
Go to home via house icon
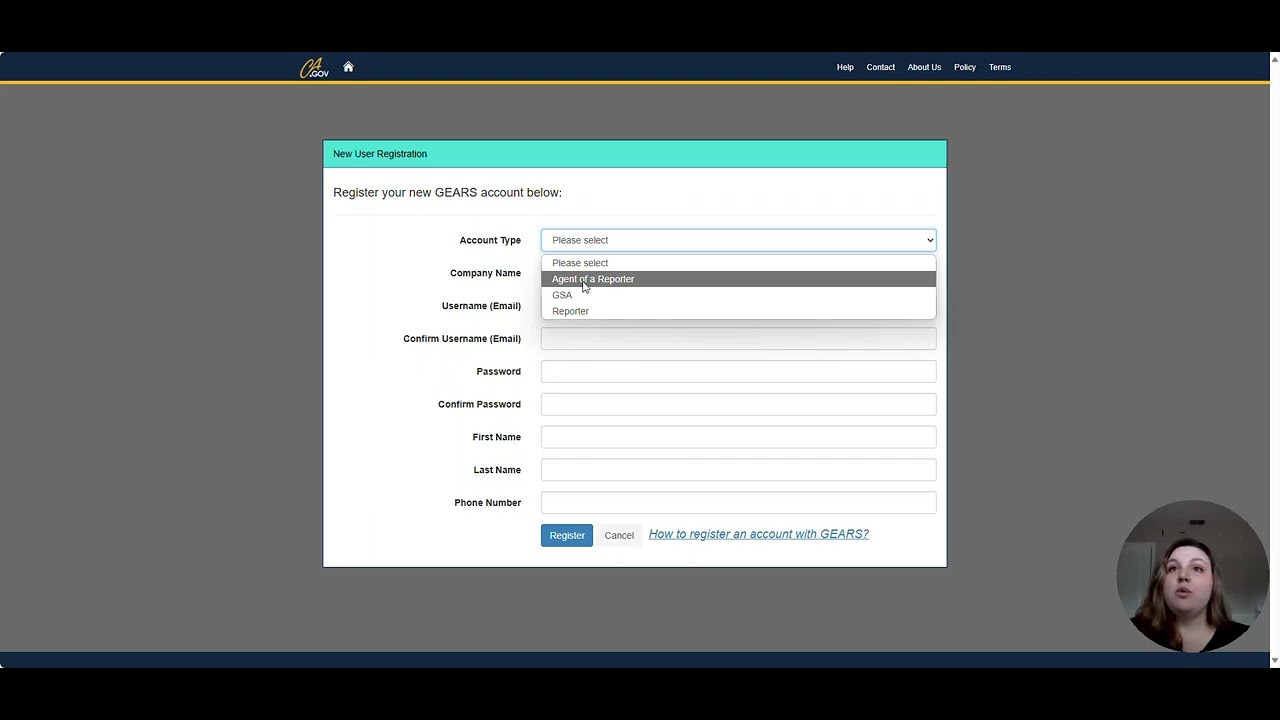point(348,67)
